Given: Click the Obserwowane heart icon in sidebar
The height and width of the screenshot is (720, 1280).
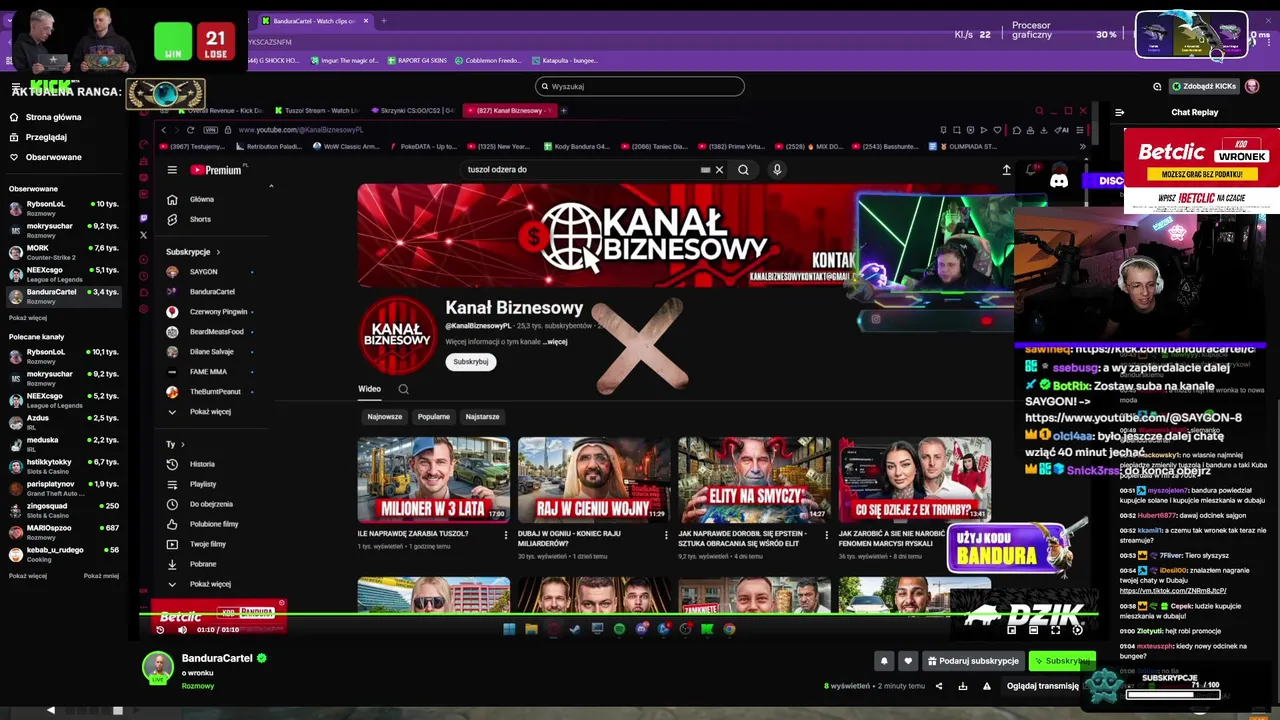Looking at the screenshot, I should [x=14, y=157].
